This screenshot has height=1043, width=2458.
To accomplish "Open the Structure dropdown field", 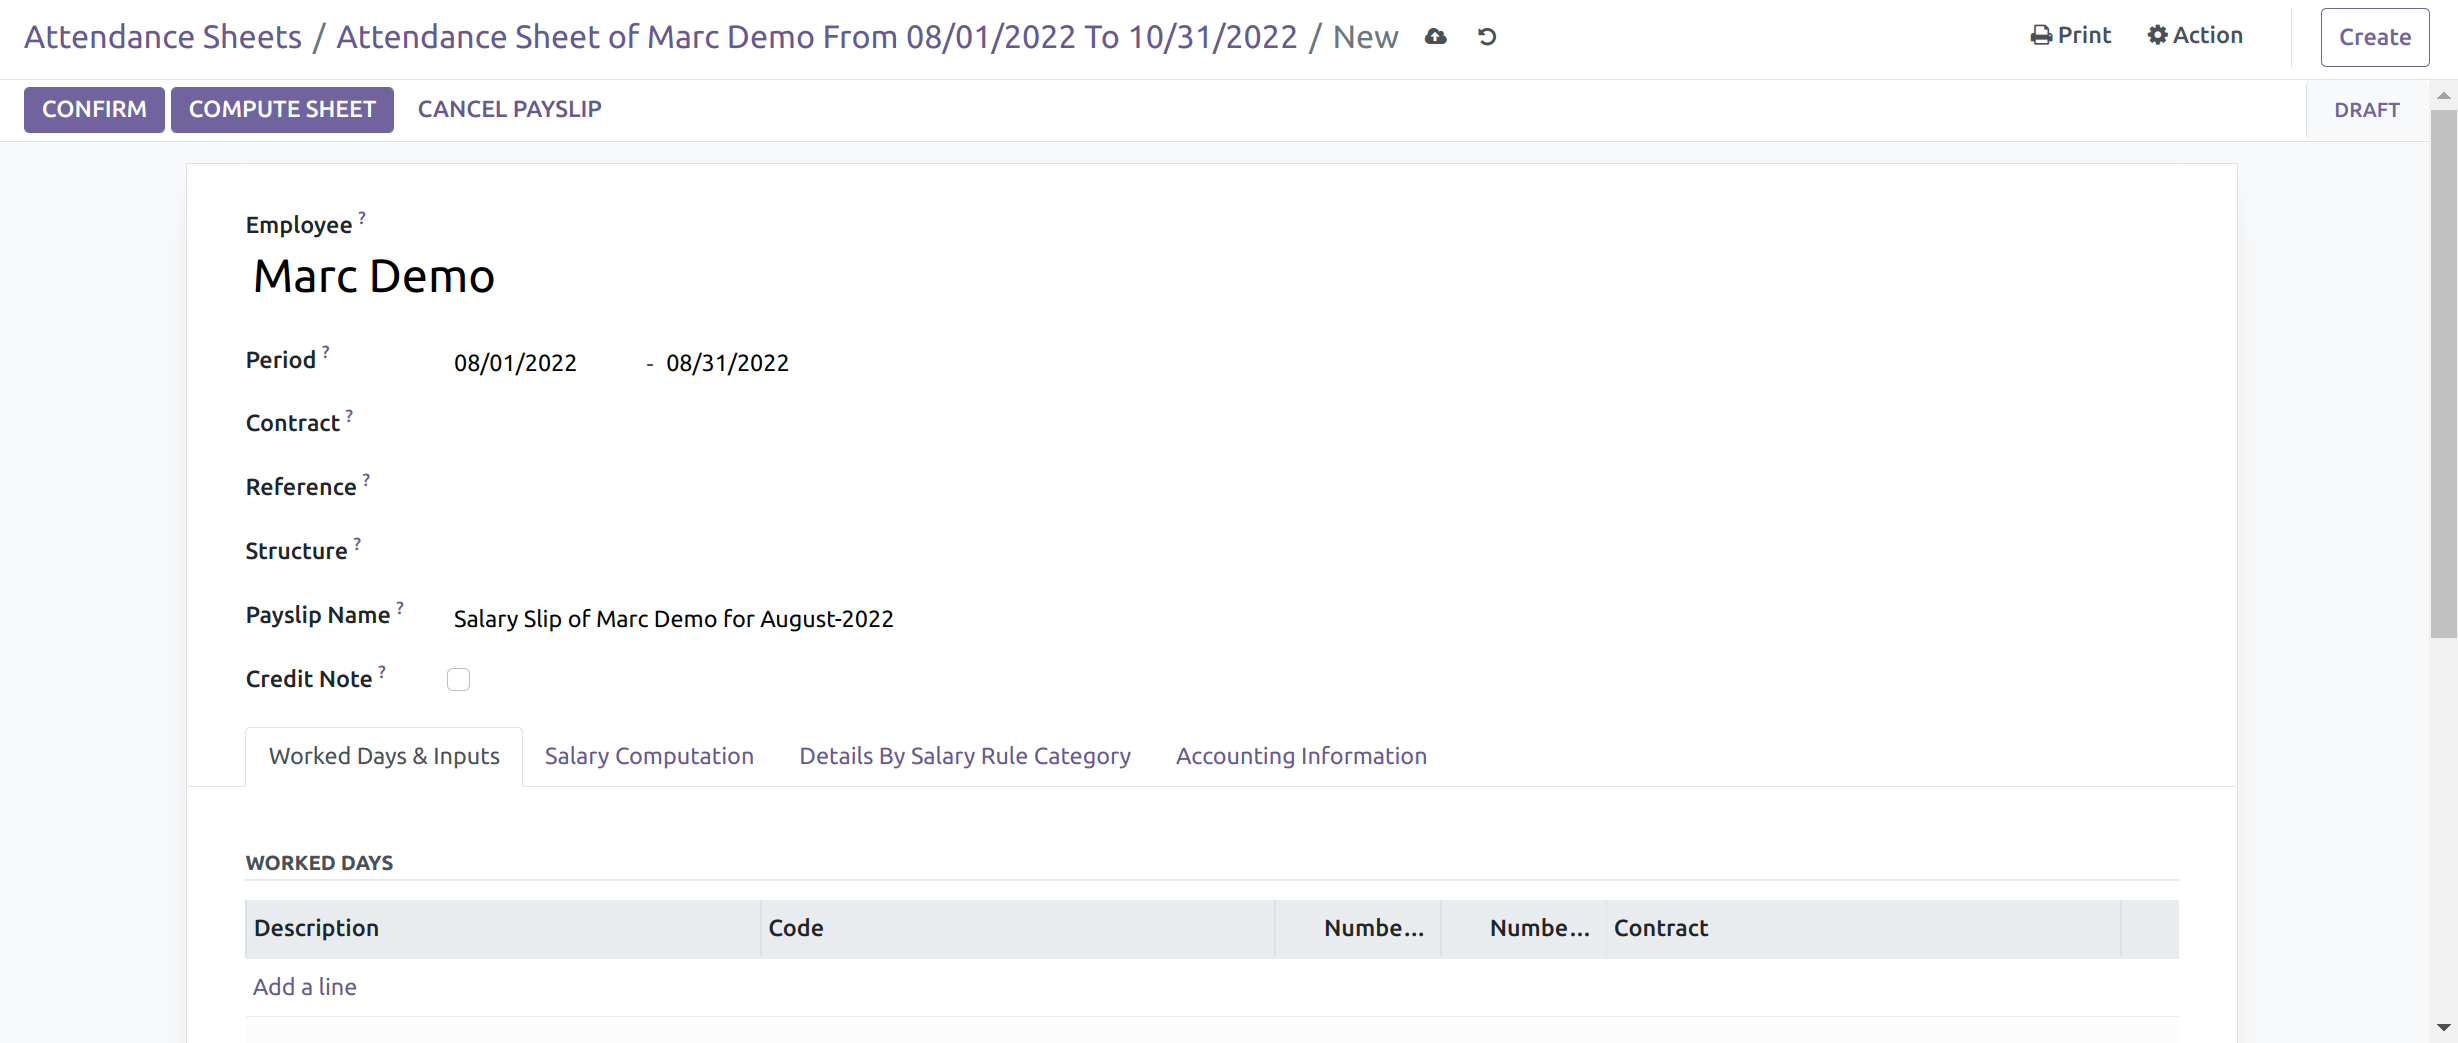I will (x=800, y=553).
